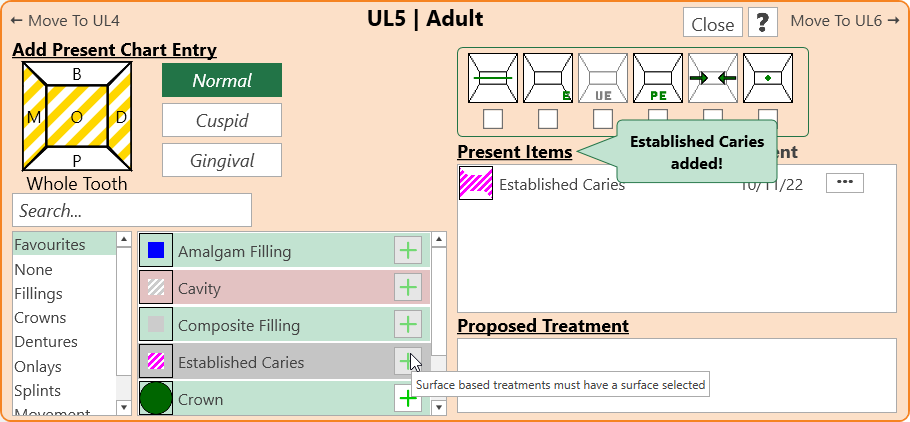Select the Fillings category

click(x=38, y=294)
